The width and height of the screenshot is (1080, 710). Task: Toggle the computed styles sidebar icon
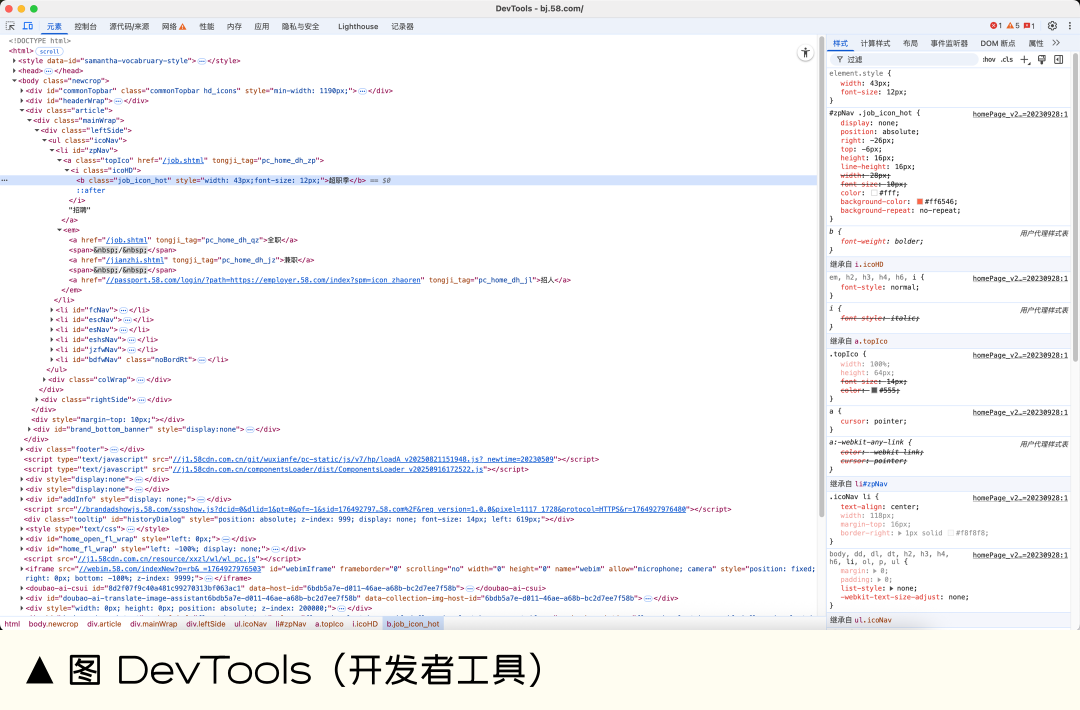click(x=1059, y=60)
